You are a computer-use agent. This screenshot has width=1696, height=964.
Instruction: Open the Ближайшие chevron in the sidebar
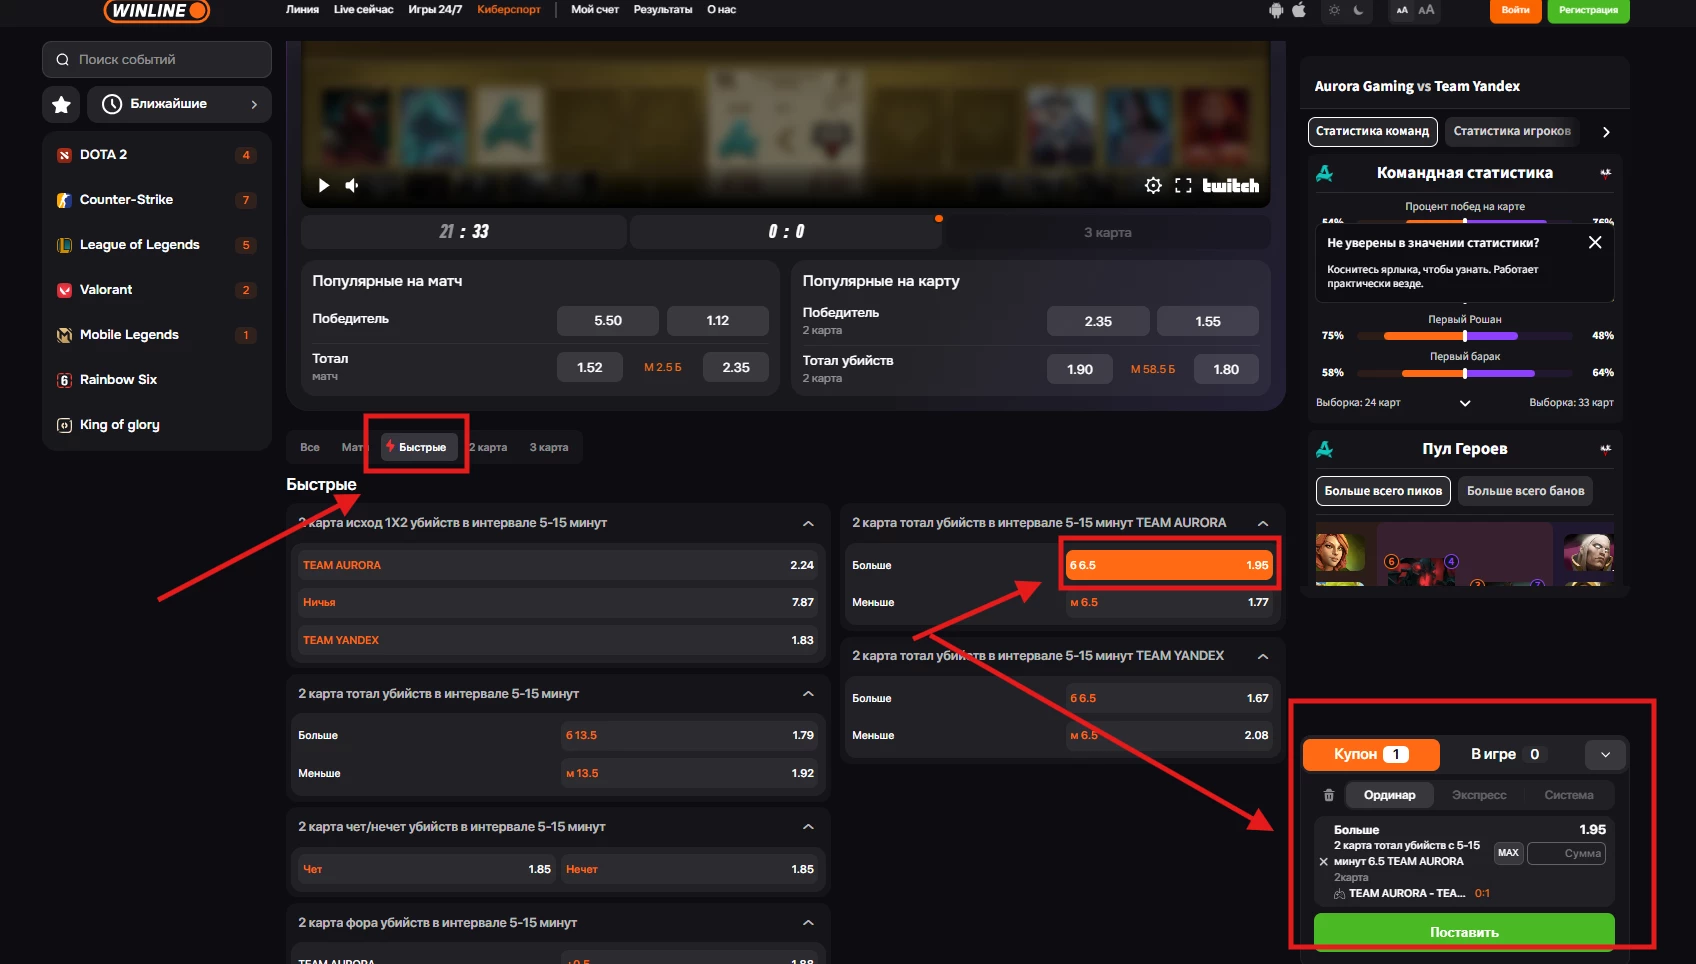tap(254, 104)
